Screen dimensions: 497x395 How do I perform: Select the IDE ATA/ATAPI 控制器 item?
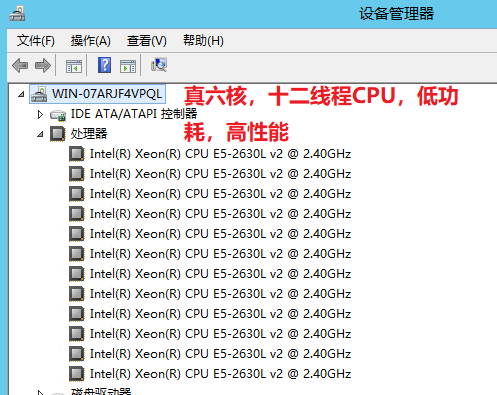click(x=134, y=114)
